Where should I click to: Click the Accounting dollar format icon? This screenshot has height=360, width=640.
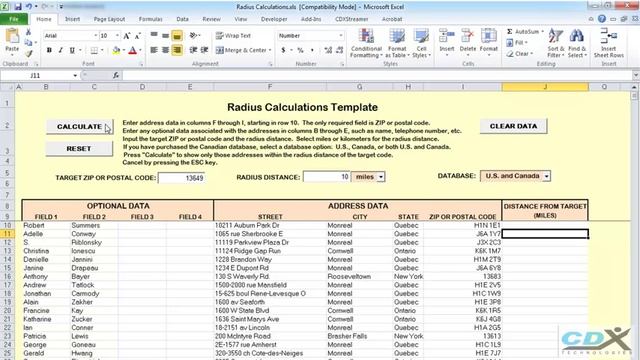coord(283,50)
